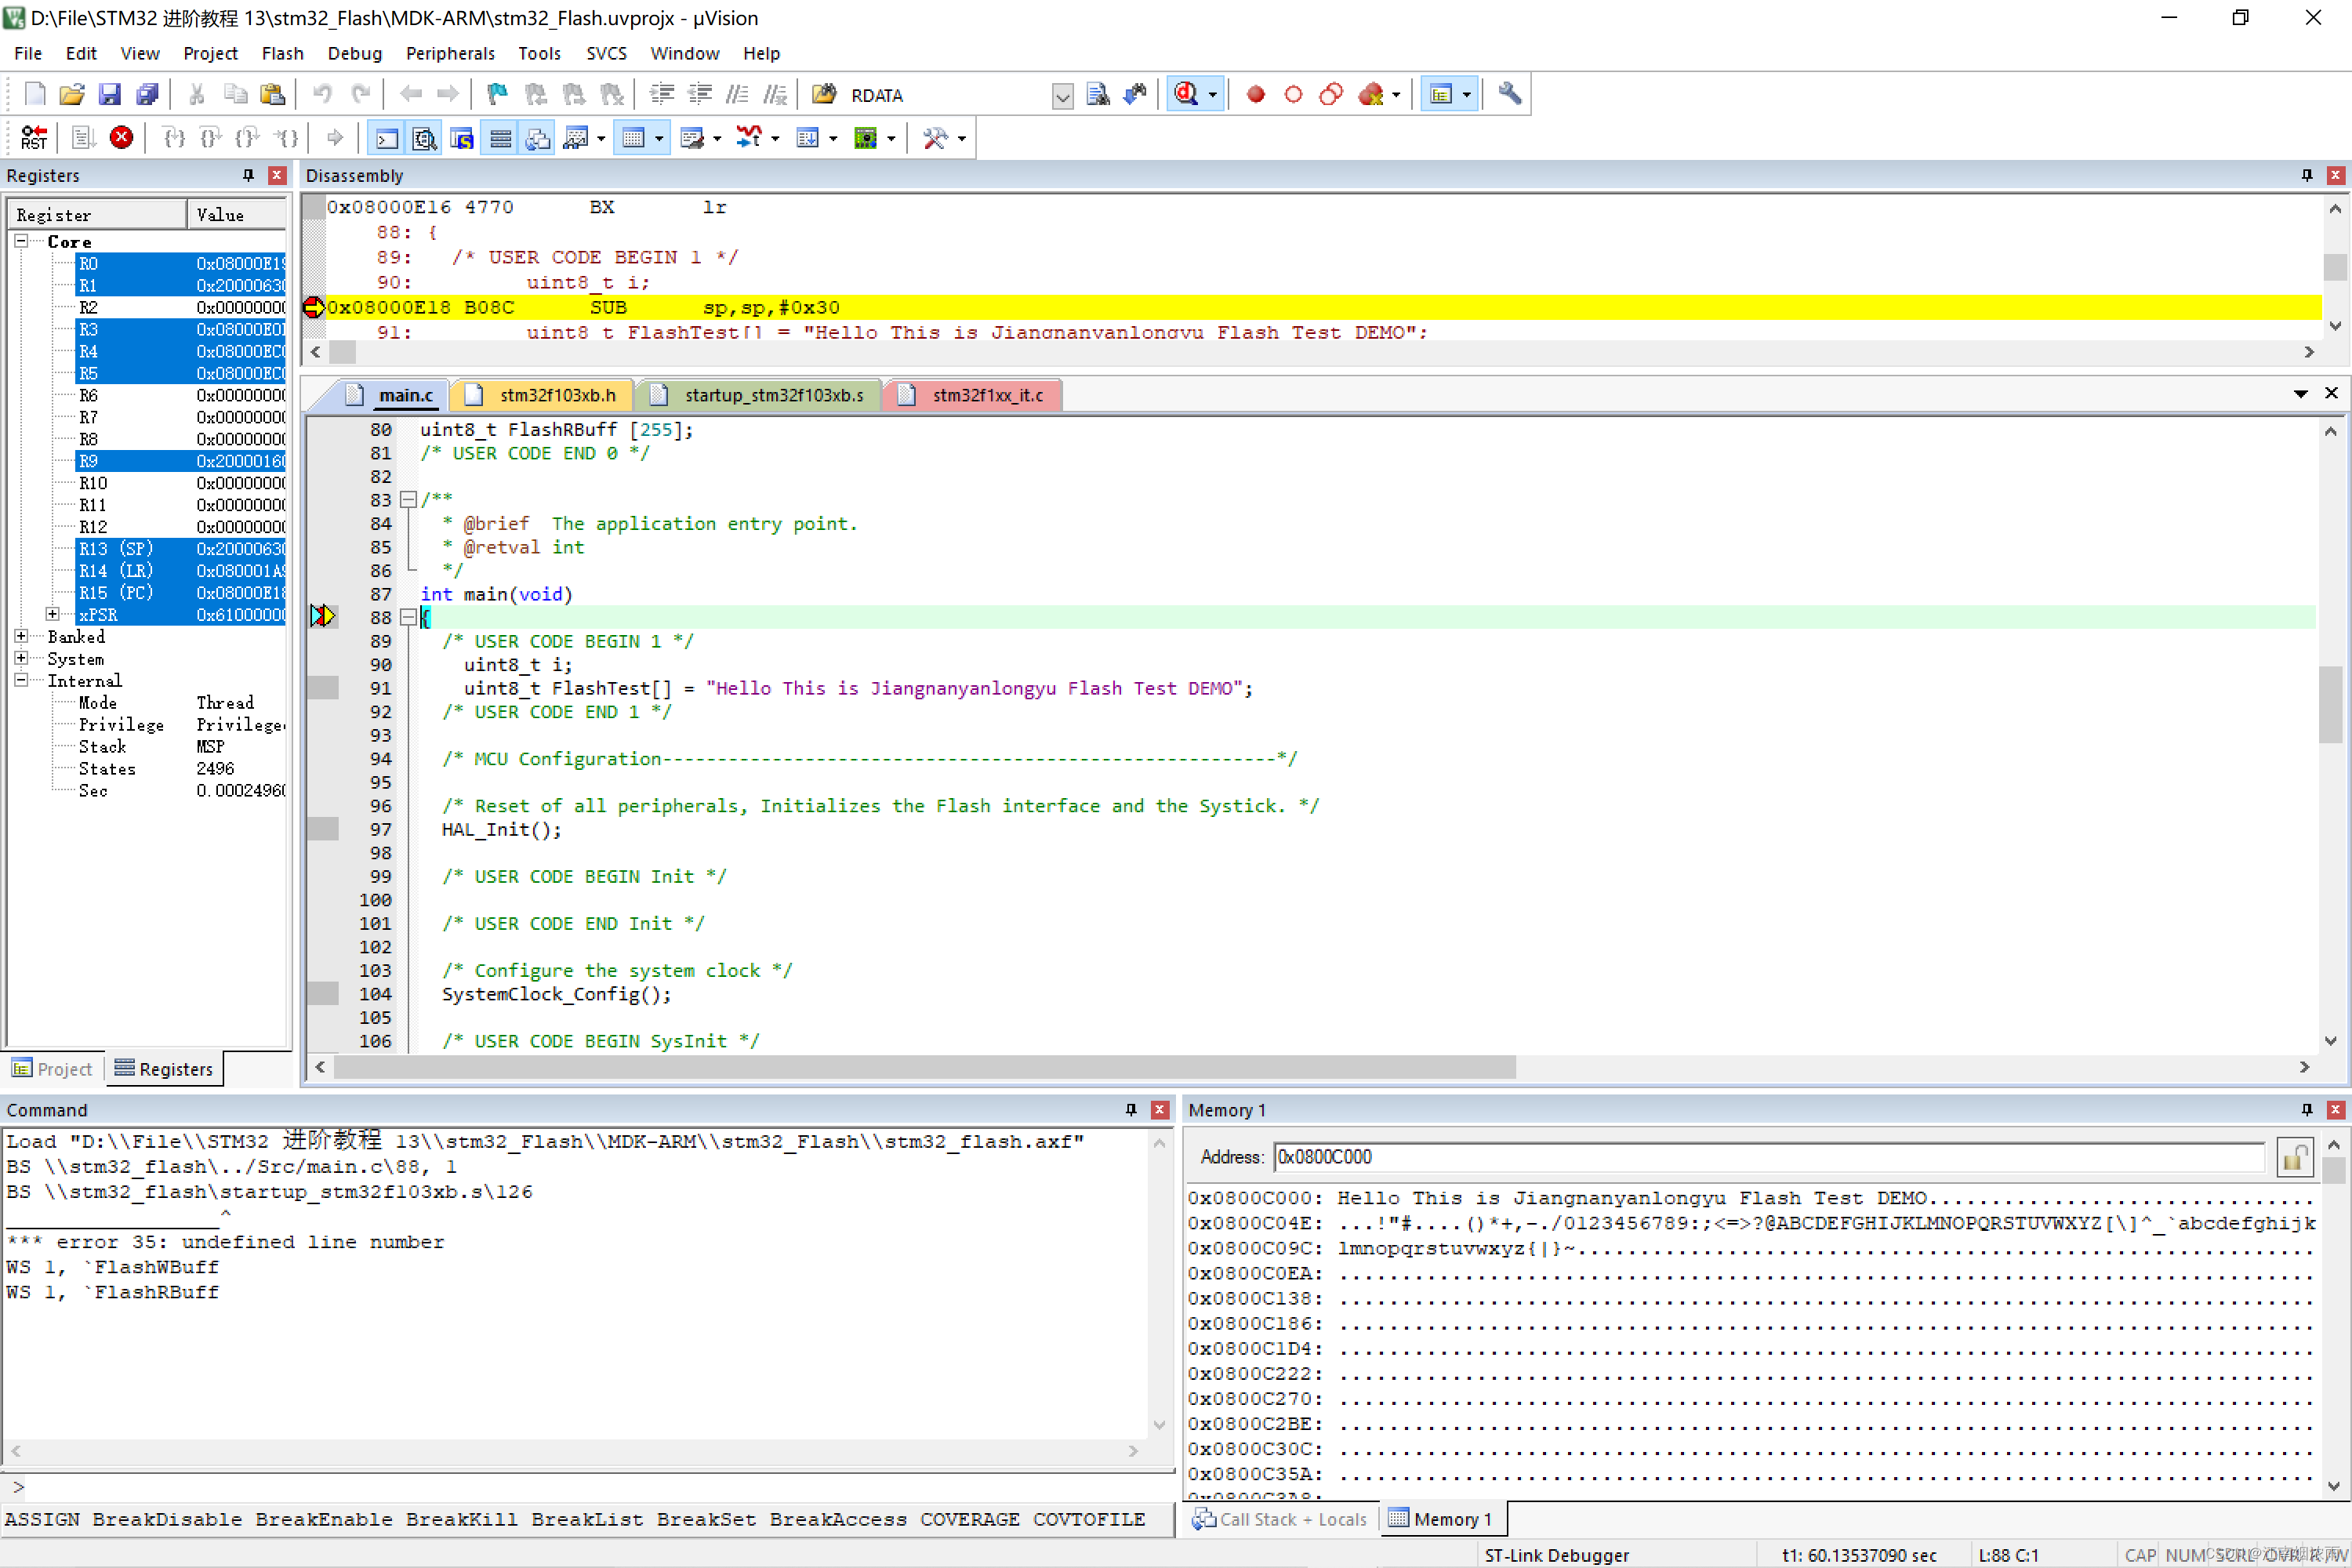Click the Step Into icon
This screenshot has width=2352, height=1568.
(x=174, y=138)
